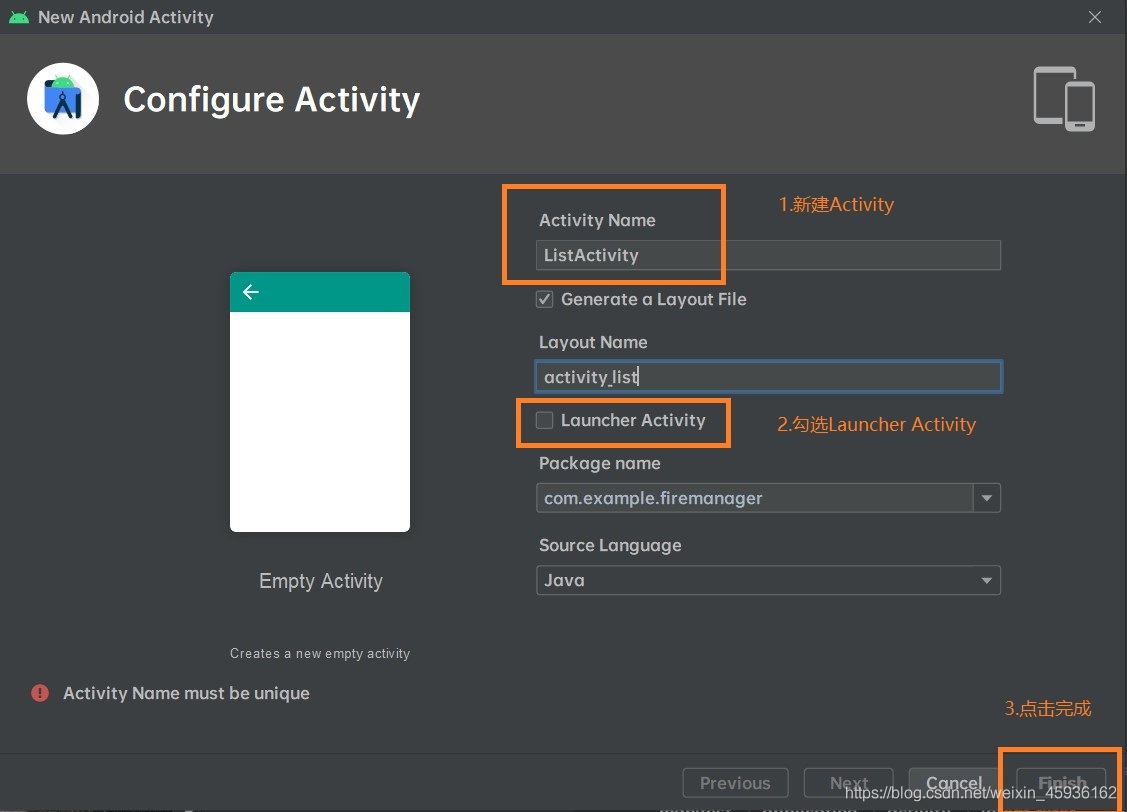Click the red error warning icon

point(40,693)
